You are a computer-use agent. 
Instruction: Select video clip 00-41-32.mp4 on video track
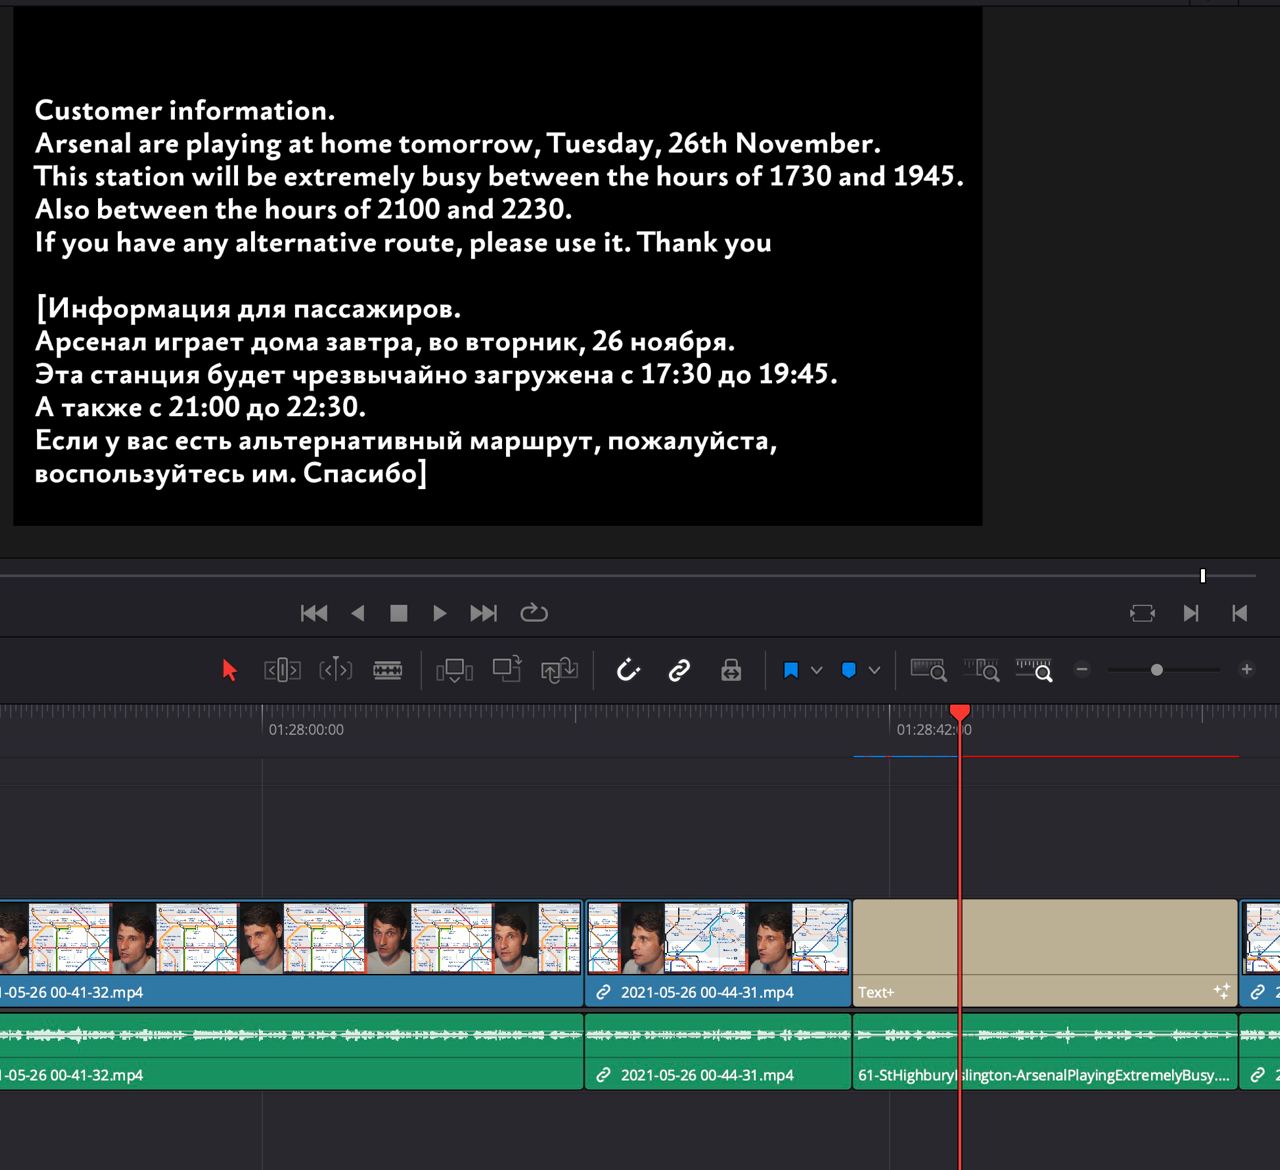291,952
